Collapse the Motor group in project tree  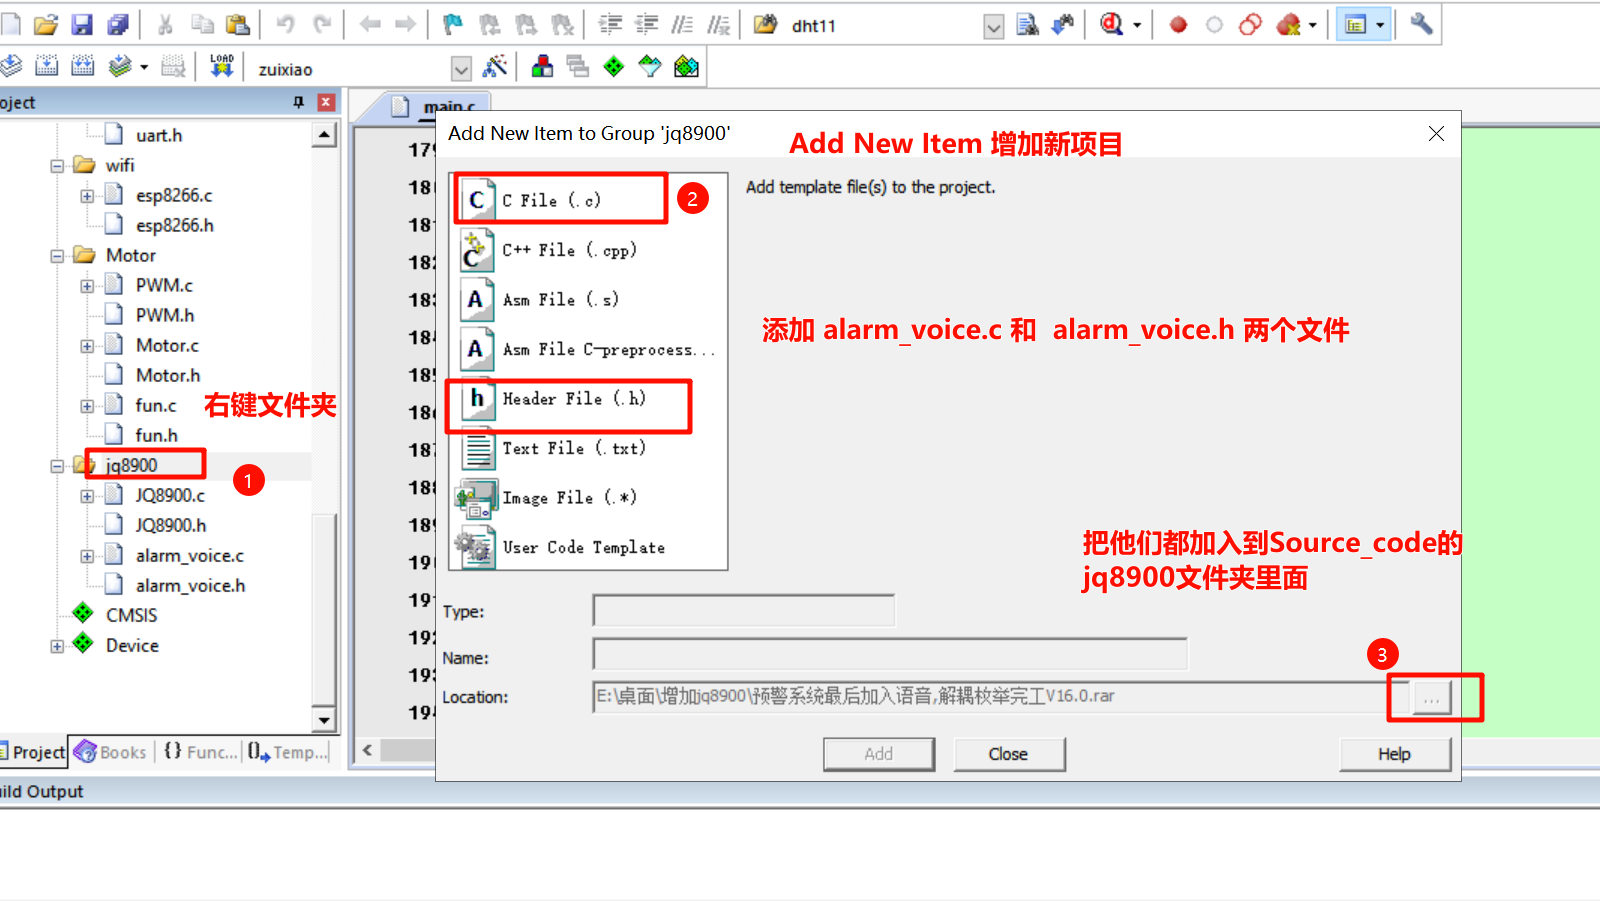pos(58,256)
